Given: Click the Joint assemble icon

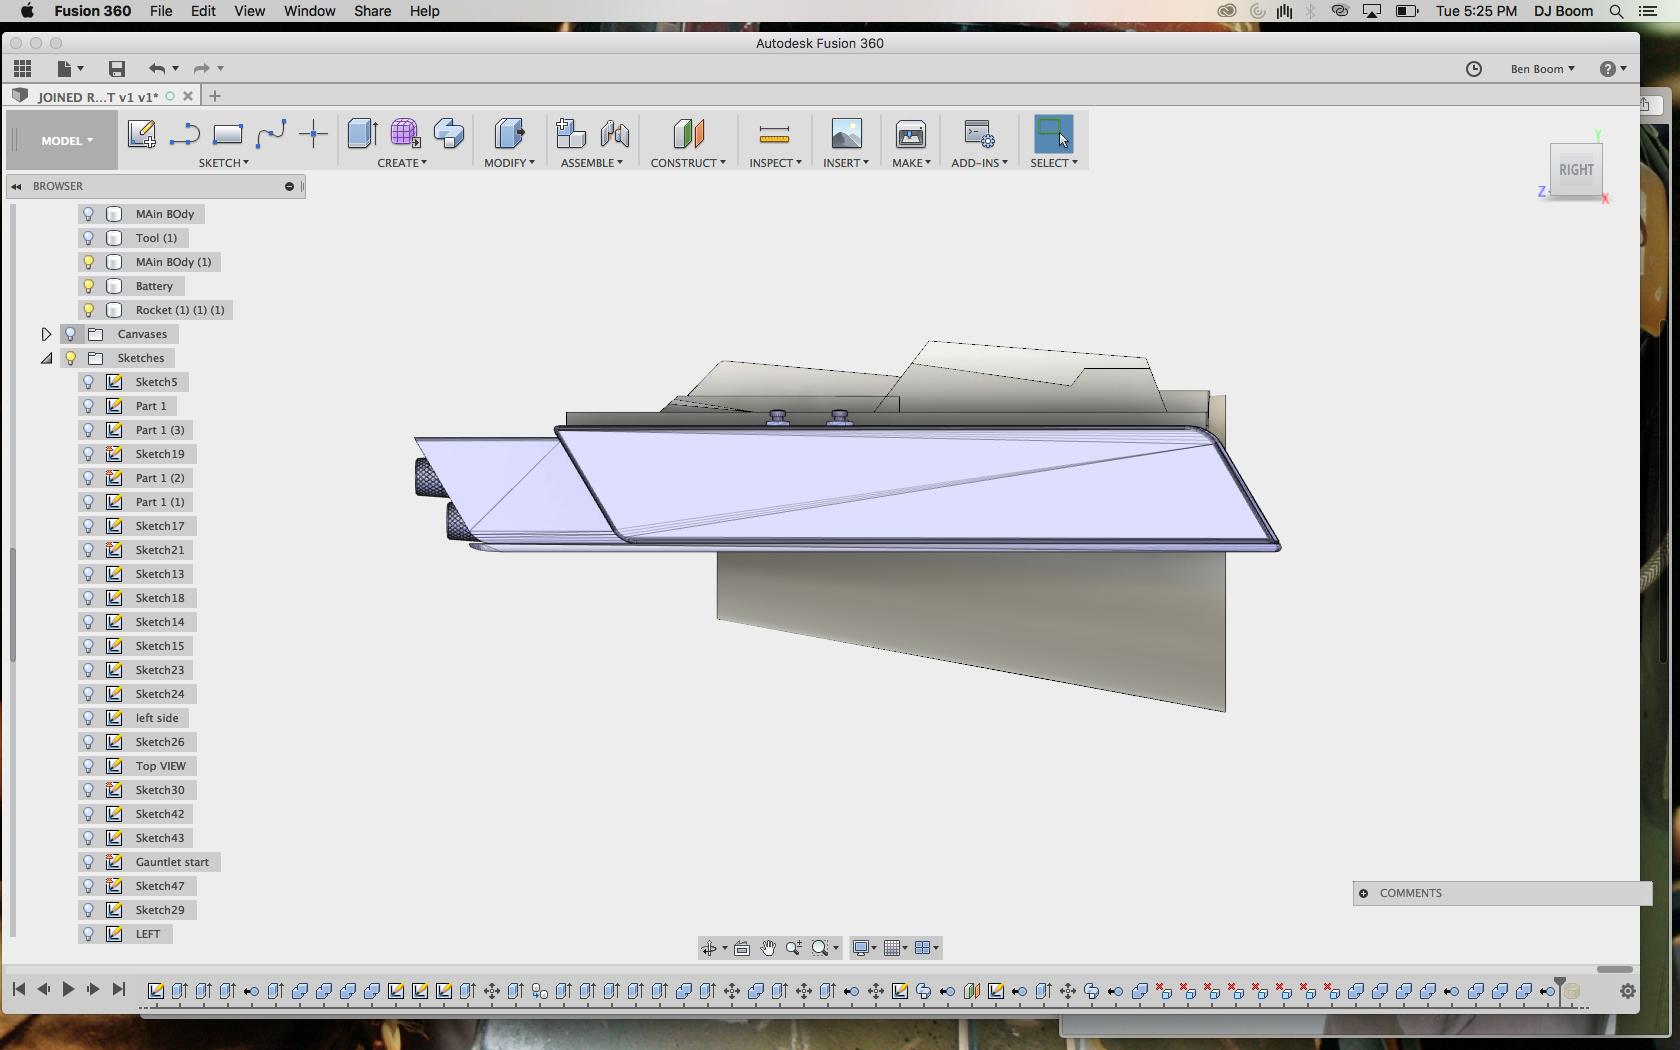Looking at the screenshot, I should [615, 133].
